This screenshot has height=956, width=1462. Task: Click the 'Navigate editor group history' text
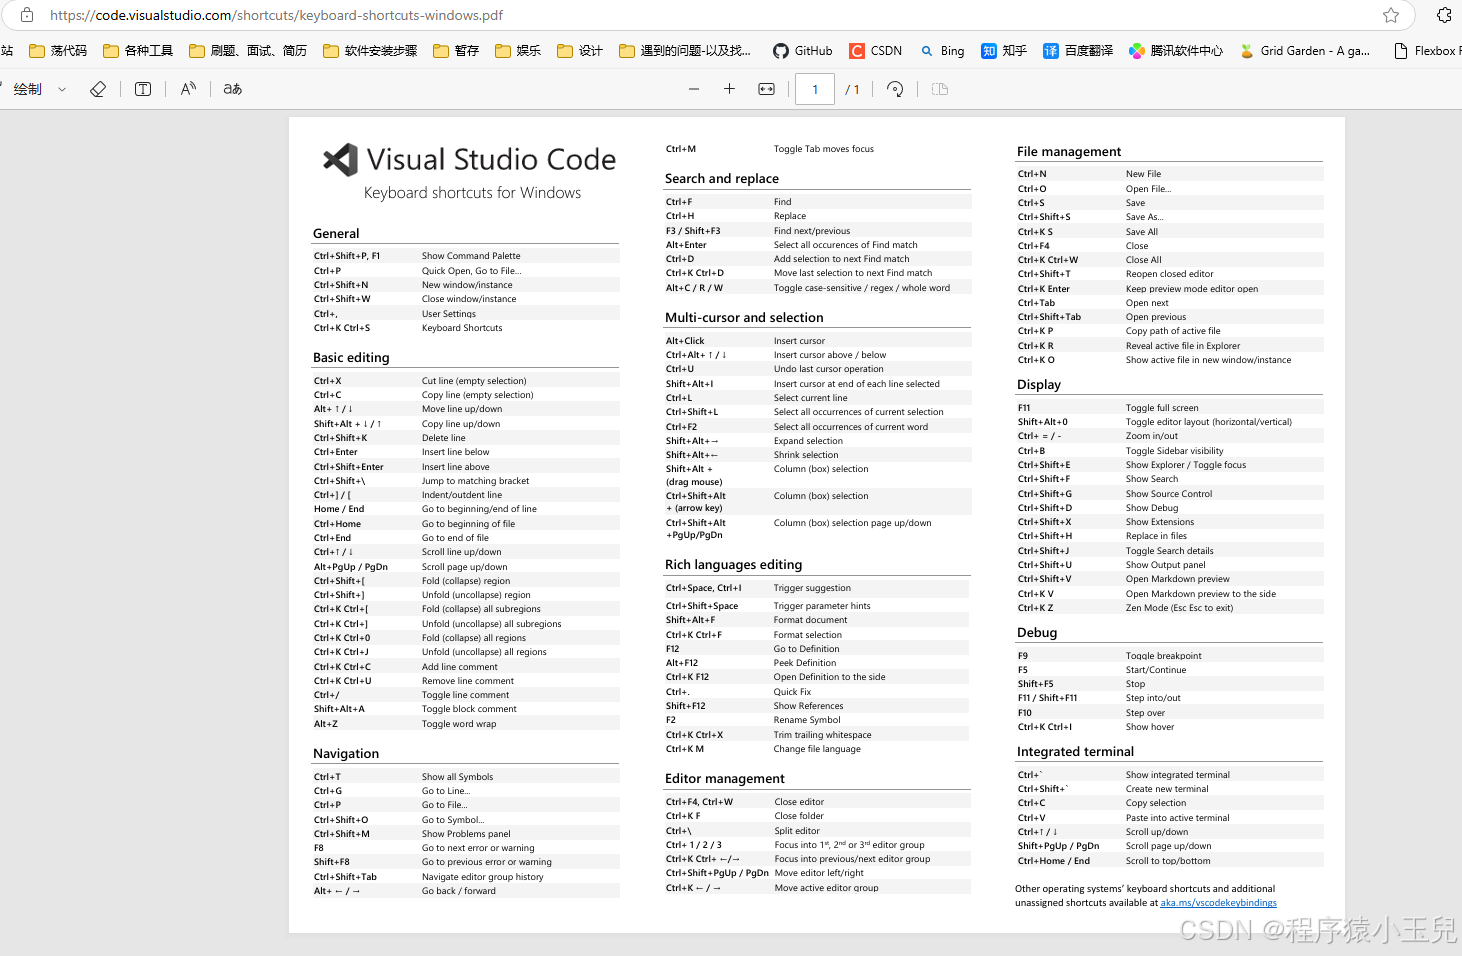coord(482,877)
